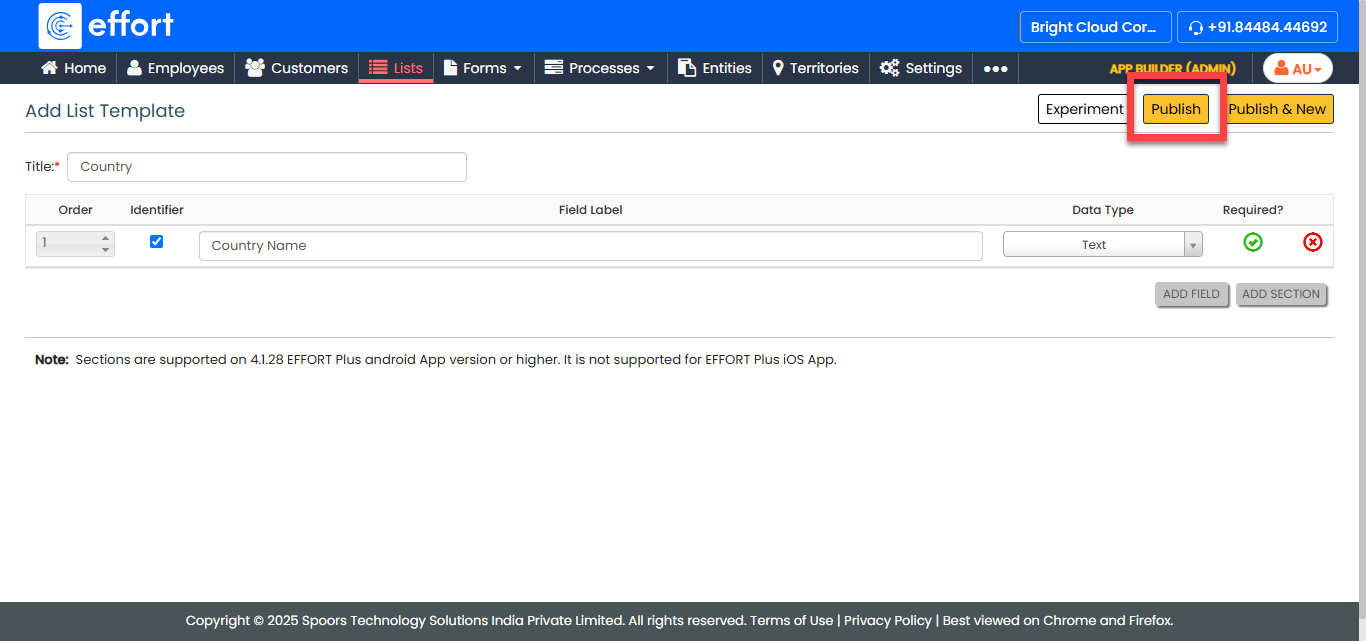The image size is (1366, 641).
Task: Click the Publish button
Action: point(1175,109)
